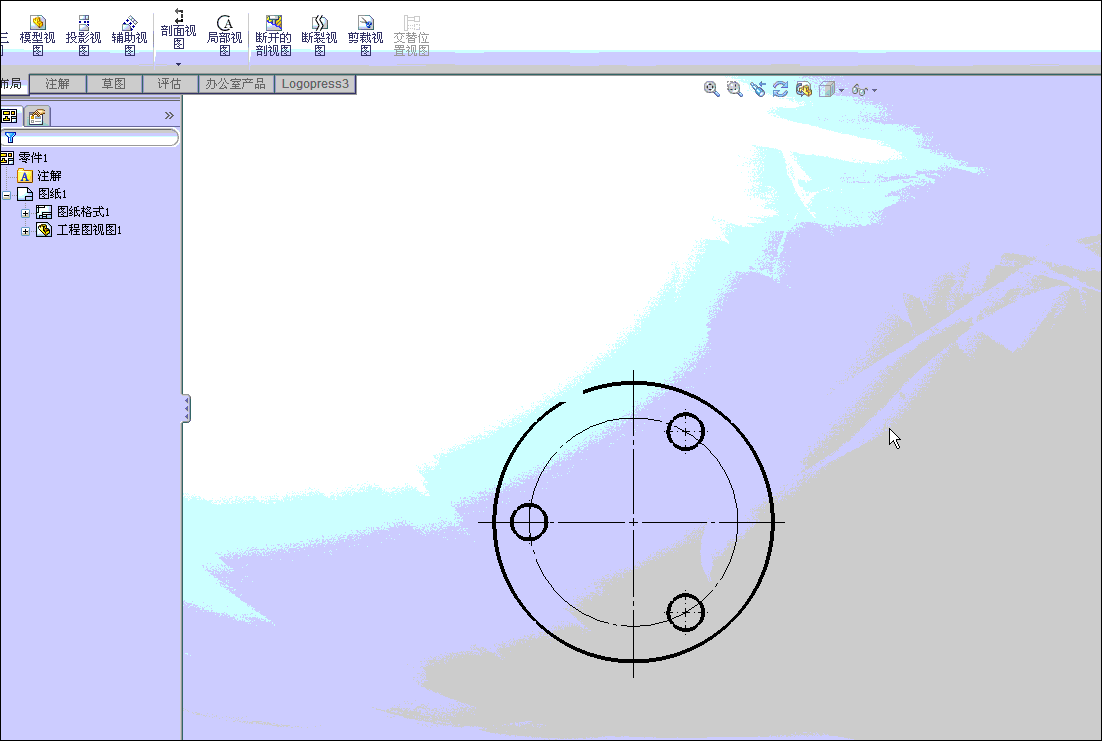Open the Hide/Show Items dropdown arrow
Screen dimensions: 1102x741
pyautogui.click(x=874, y=91)
